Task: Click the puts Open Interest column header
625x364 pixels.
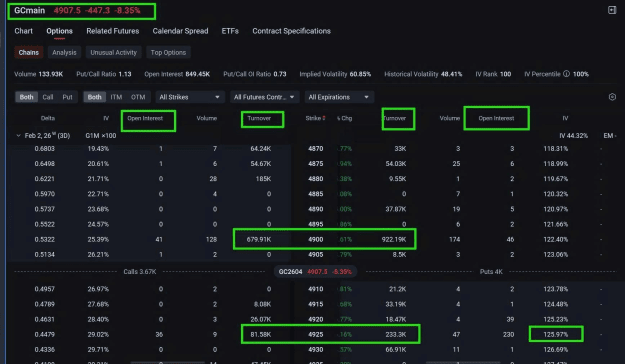Action: pos(496,118)
